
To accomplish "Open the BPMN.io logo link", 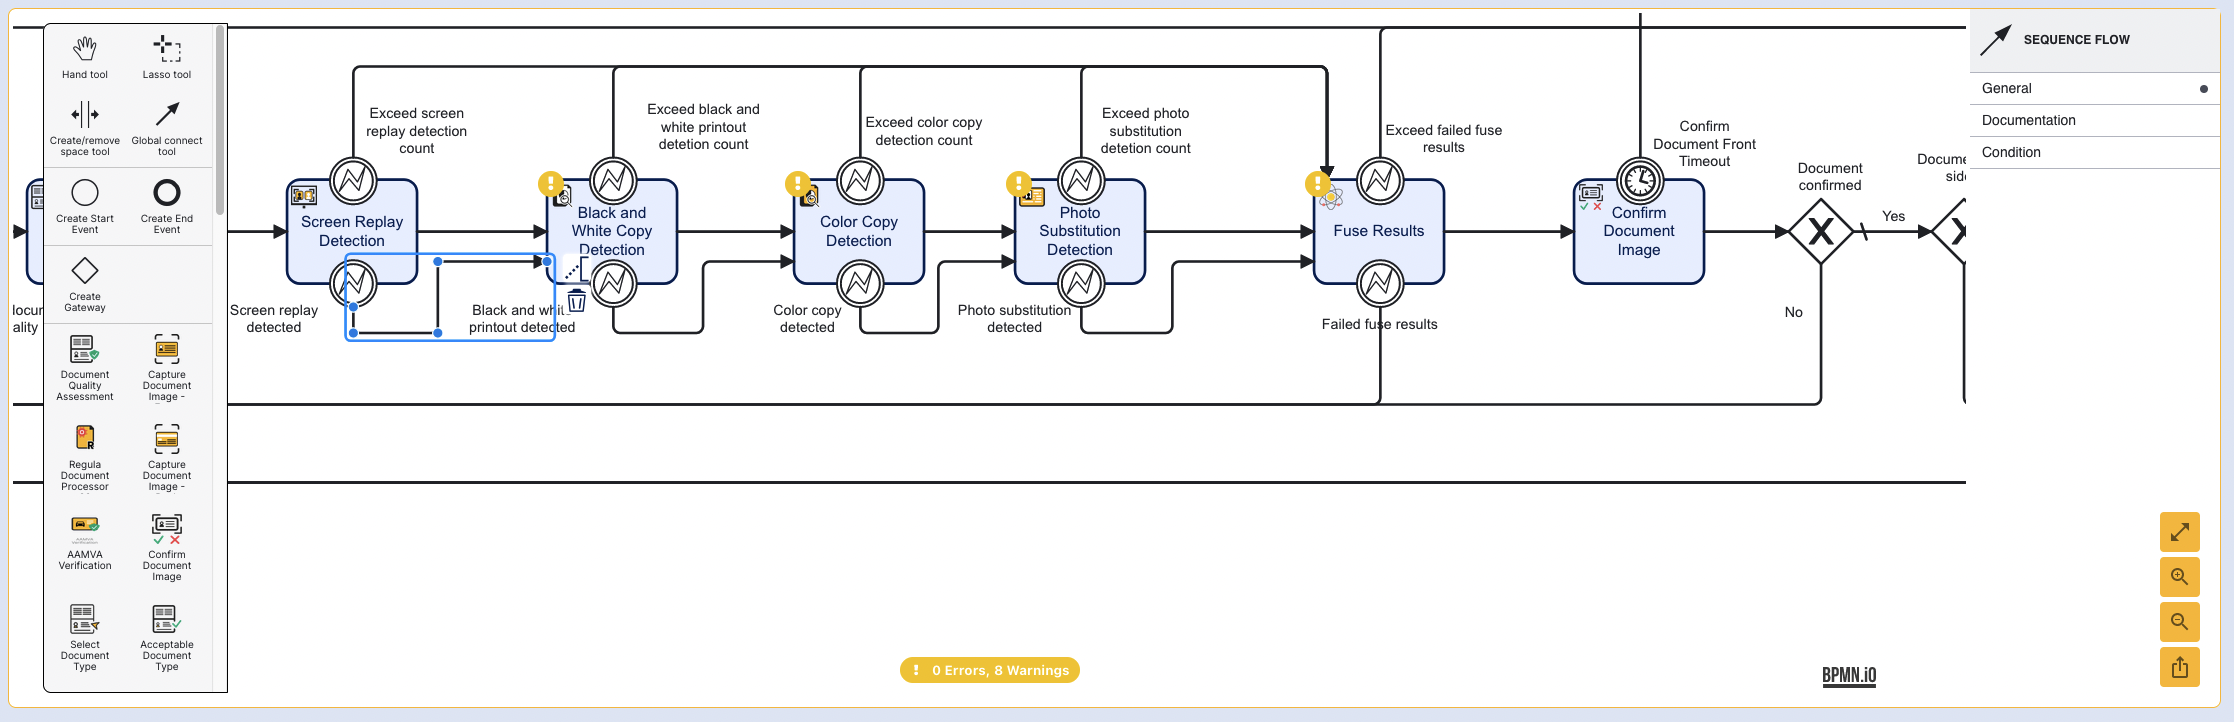I will [1848, 676].
